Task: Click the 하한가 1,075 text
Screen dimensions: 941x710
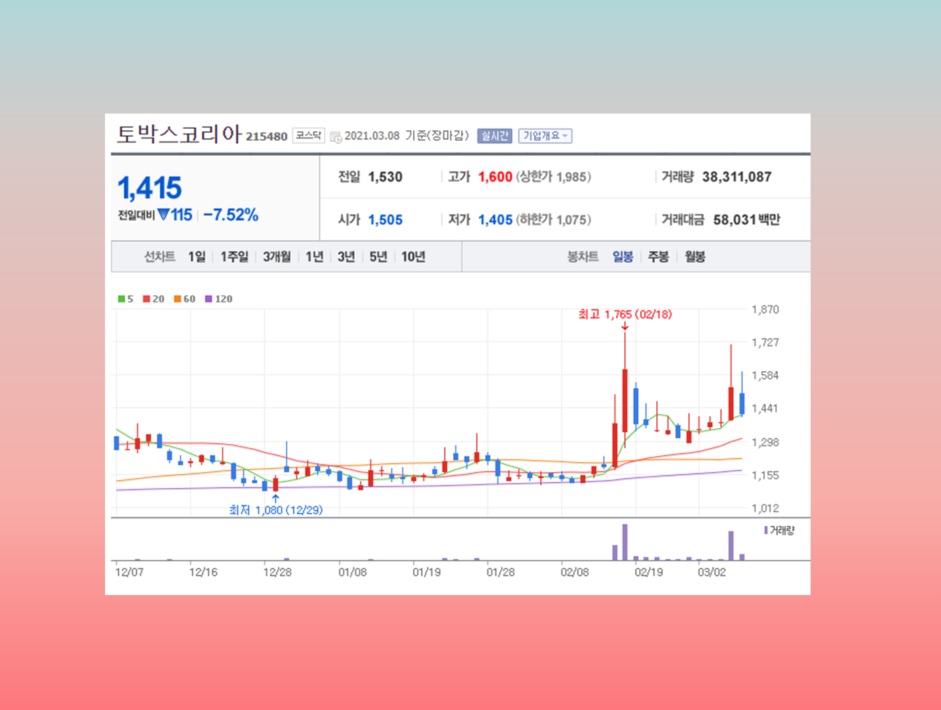Action: click(x=553, y=220)
